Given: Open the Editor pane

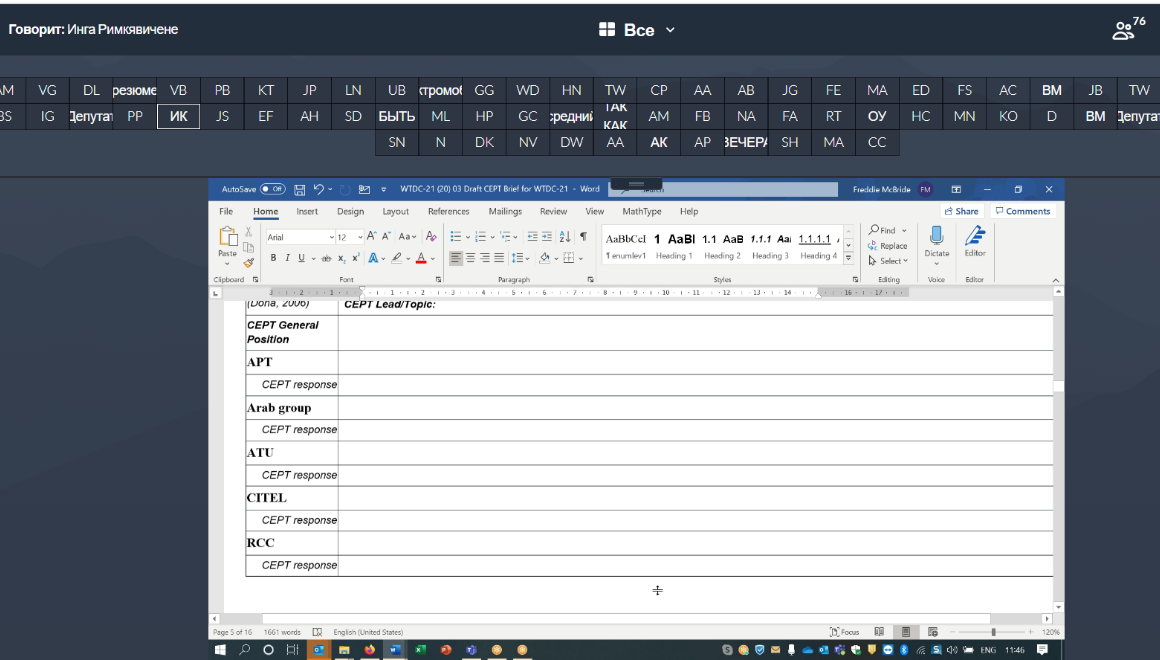Looking at the screenshot, I should click(x=975, y=241).
